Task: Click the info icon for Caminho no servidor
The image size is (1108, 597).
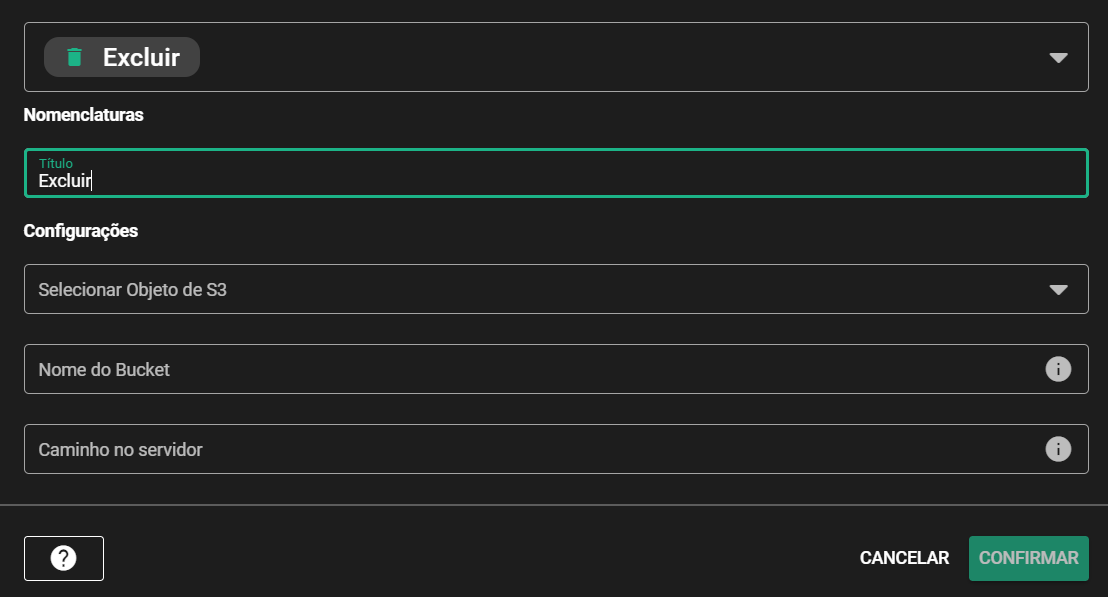Action: click(1058, 449)
